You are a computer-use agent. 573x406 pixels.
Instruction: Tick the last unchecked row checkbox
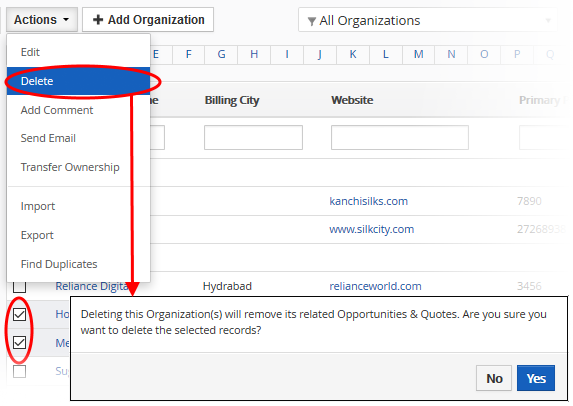[x=19, y=371]
